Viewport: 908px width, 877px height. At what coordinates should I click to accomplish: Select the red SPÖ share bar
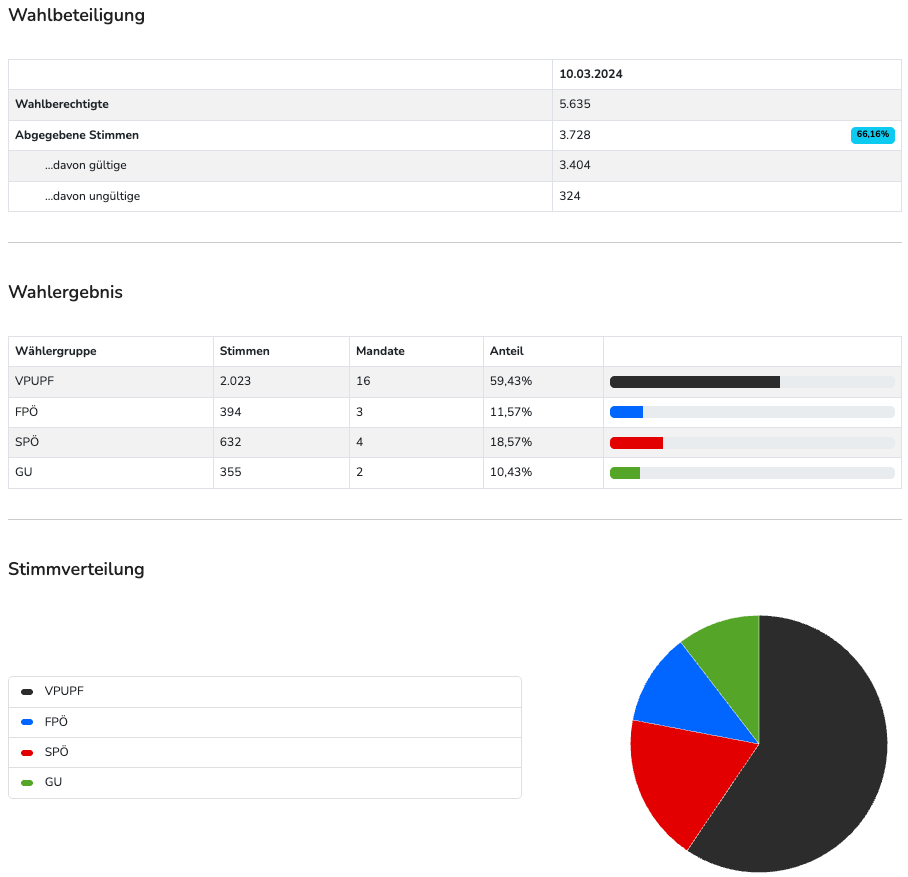pos(636,443)
